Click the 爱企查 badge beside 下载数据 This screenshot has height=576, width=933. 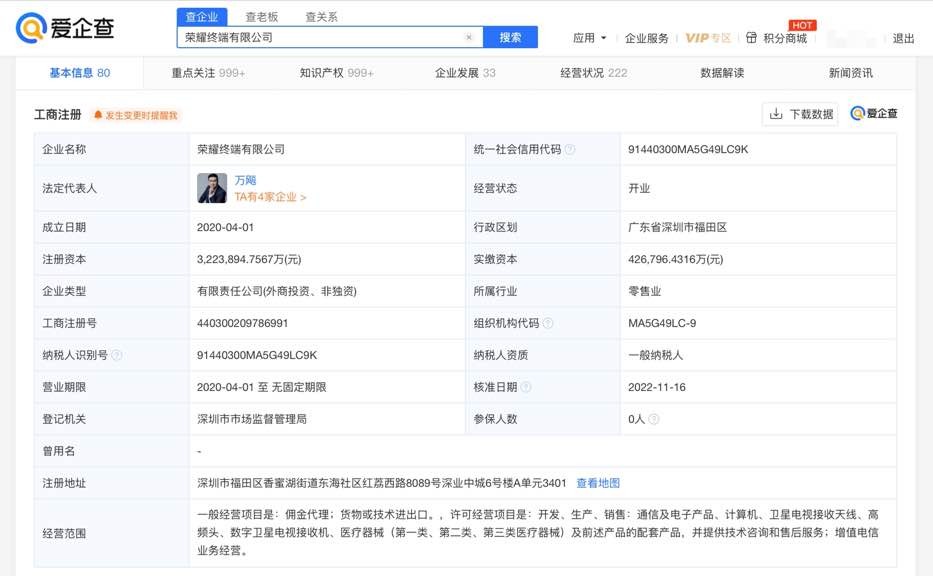873,114
